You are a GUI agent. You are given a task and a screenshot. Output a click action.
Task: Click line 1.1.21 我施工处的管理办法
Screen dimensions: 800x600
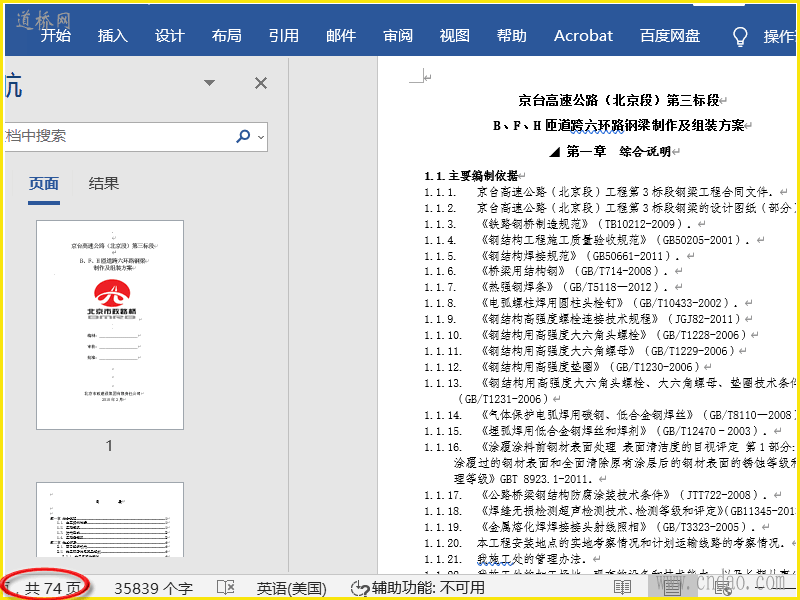[x=506, y=559]
